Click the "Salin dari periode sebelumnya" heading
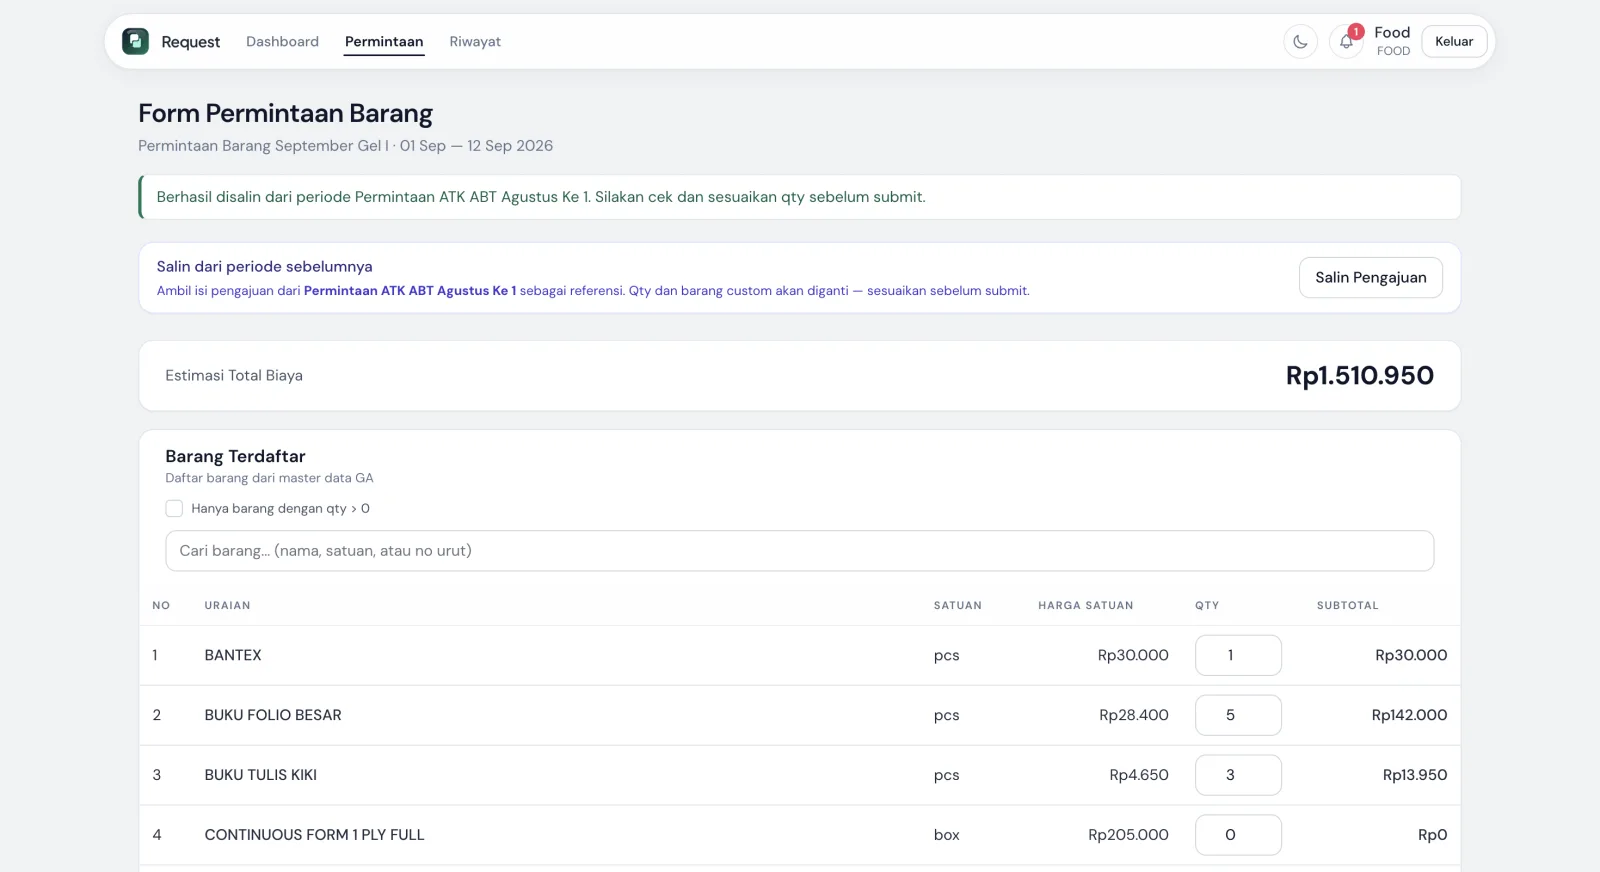 pos(264,266)
